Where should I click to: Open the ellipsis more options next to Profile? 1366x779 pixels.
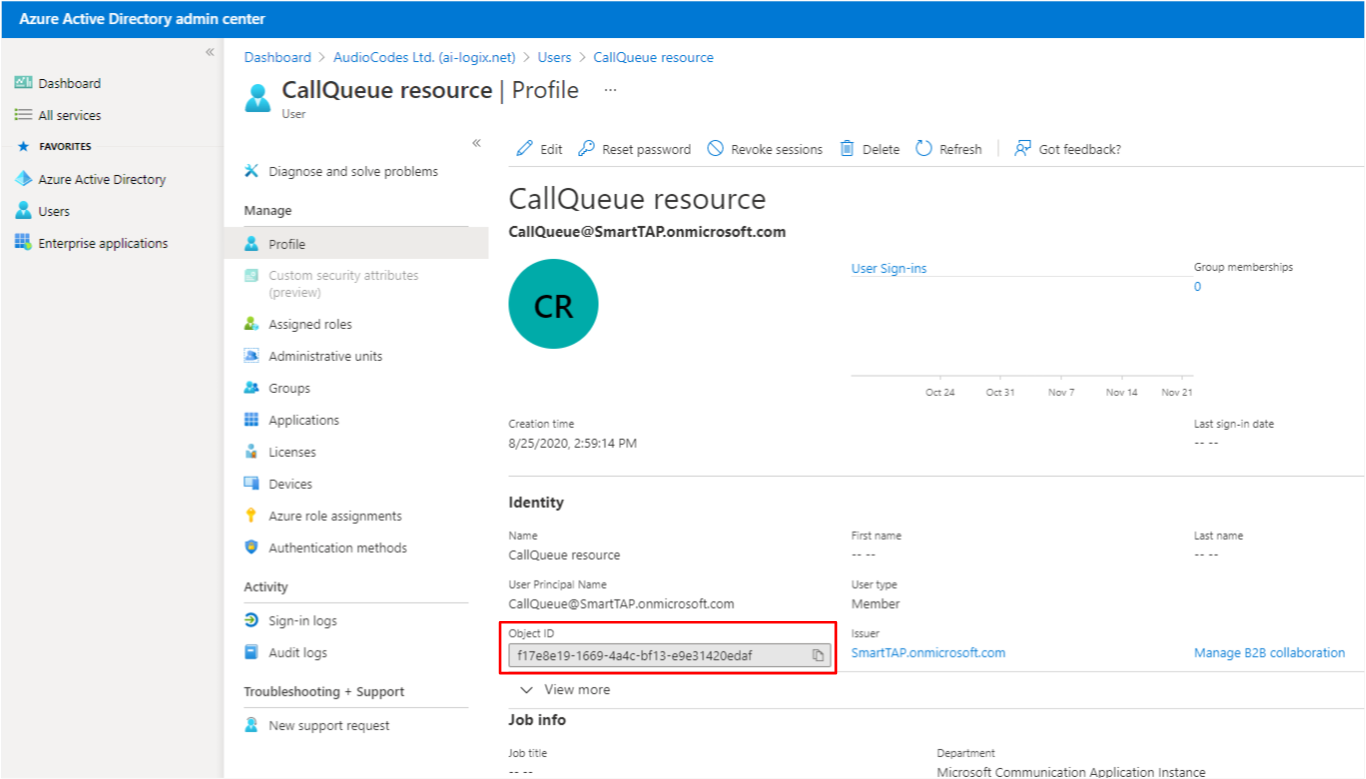(610, 90)
